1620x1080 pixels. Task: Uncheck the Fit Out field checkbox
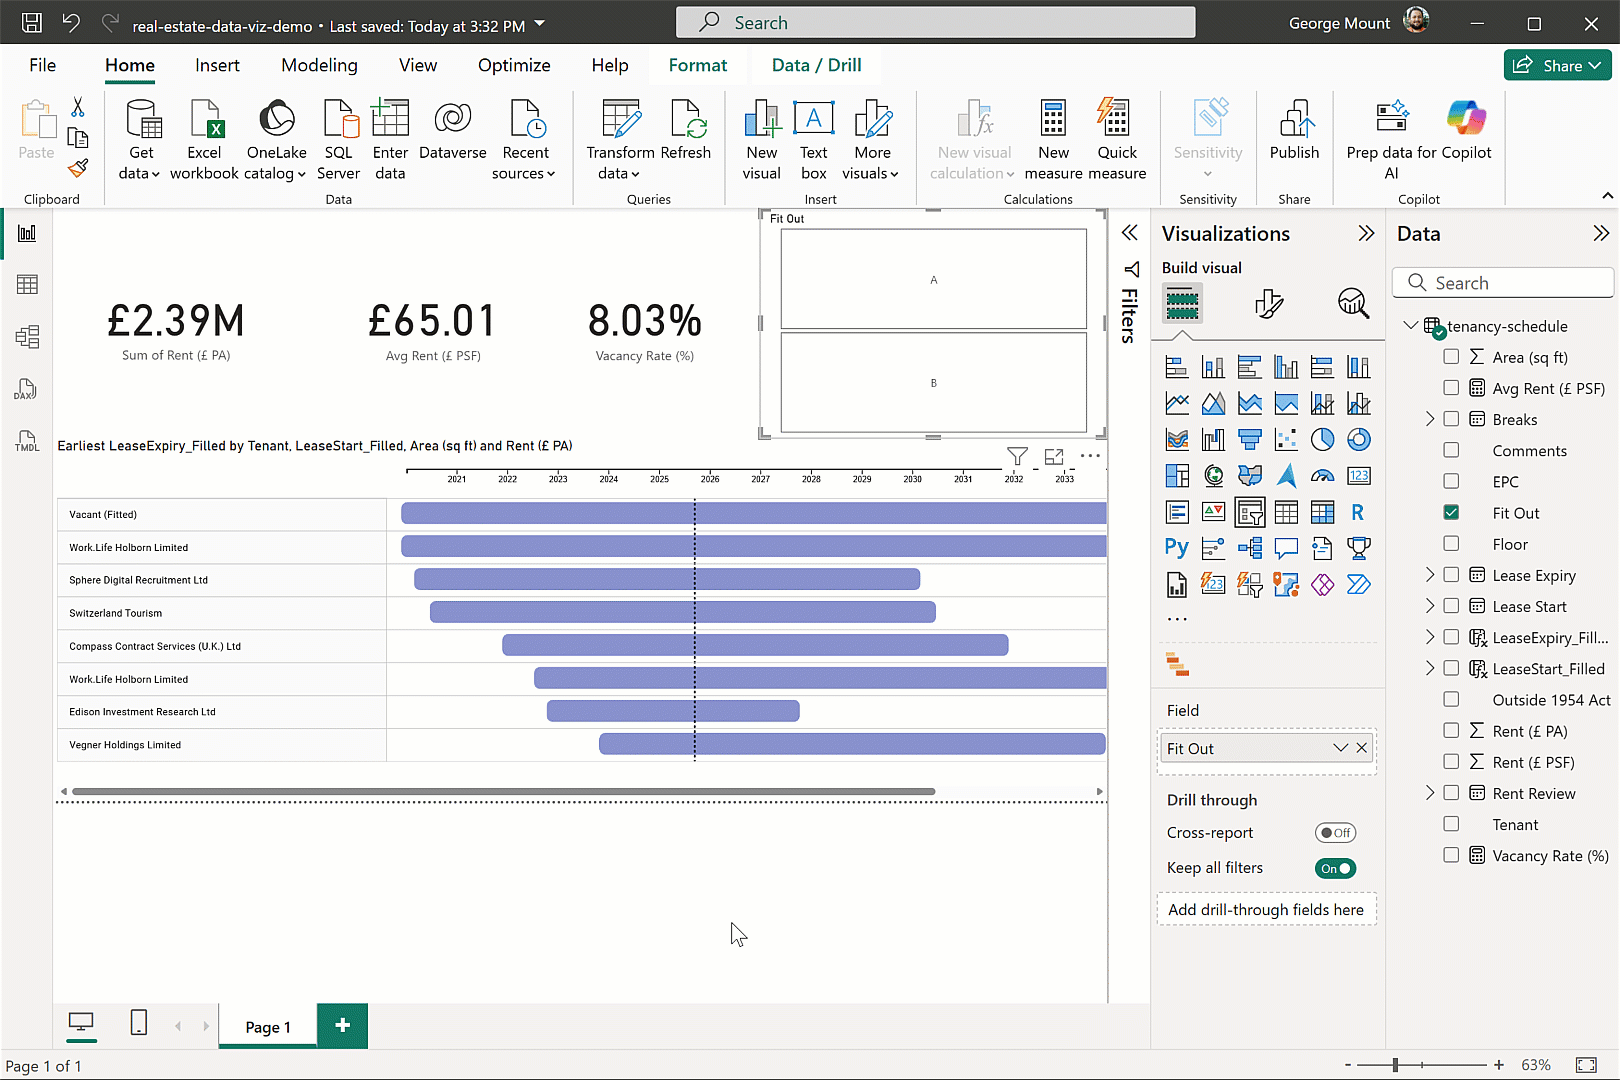point(1451,513)
